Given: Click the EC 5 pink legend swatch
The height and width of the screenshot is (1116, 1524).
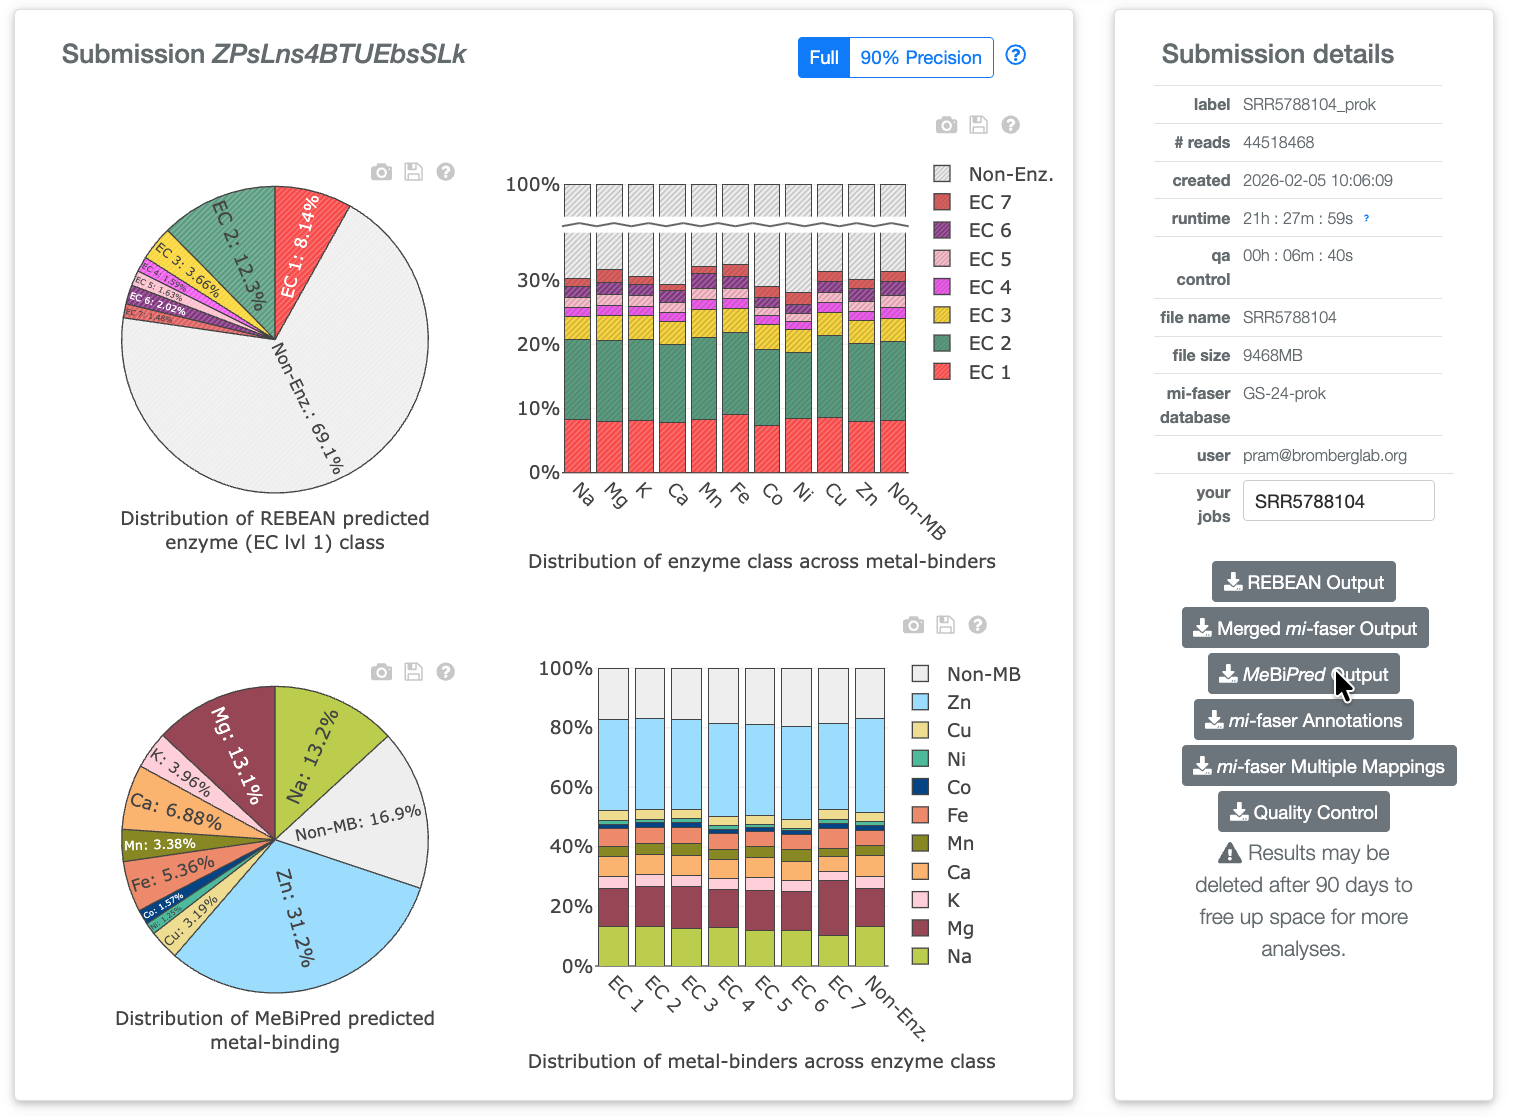Looking at the screenshot, I should [x=942, y=259].
